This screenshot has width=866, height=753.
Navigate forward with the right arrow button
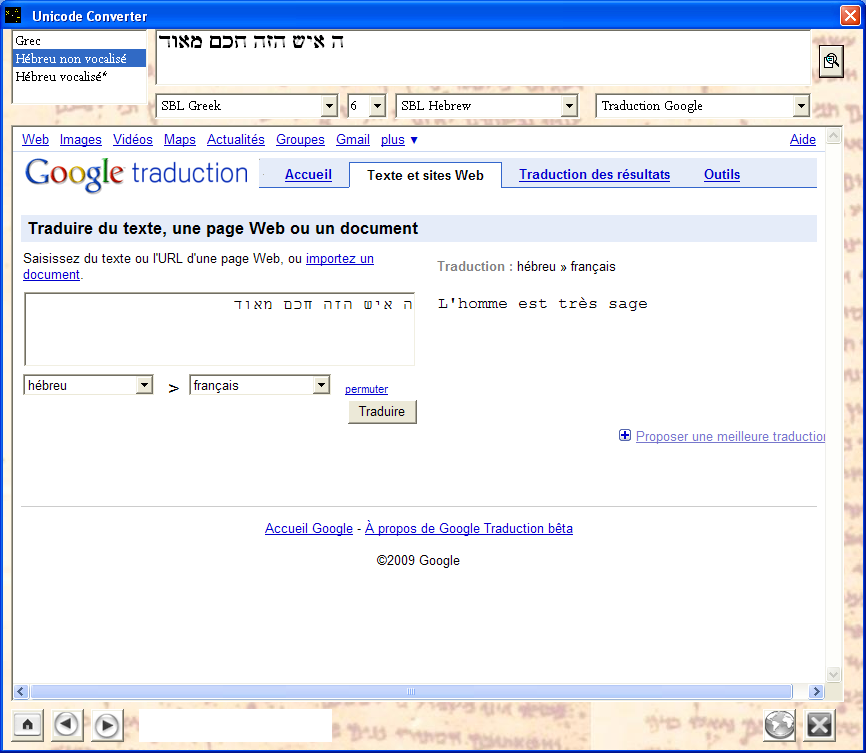[x=107, y=725]
